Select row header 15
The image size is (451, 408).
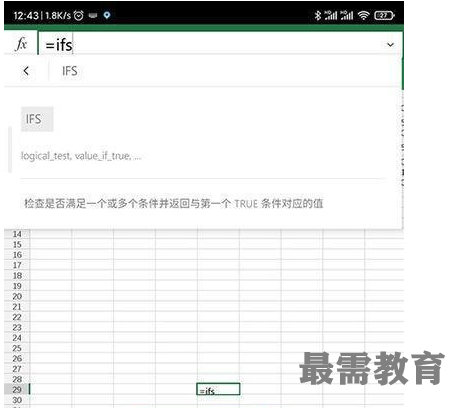pos(17,244)
